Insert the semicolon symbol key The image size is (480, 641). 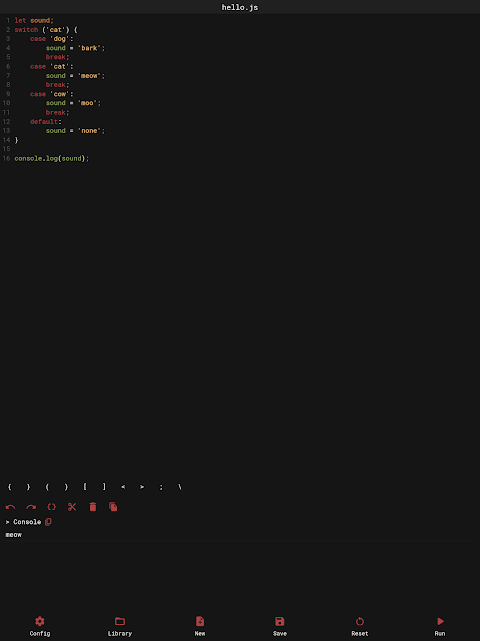click(x=161, y=487)
